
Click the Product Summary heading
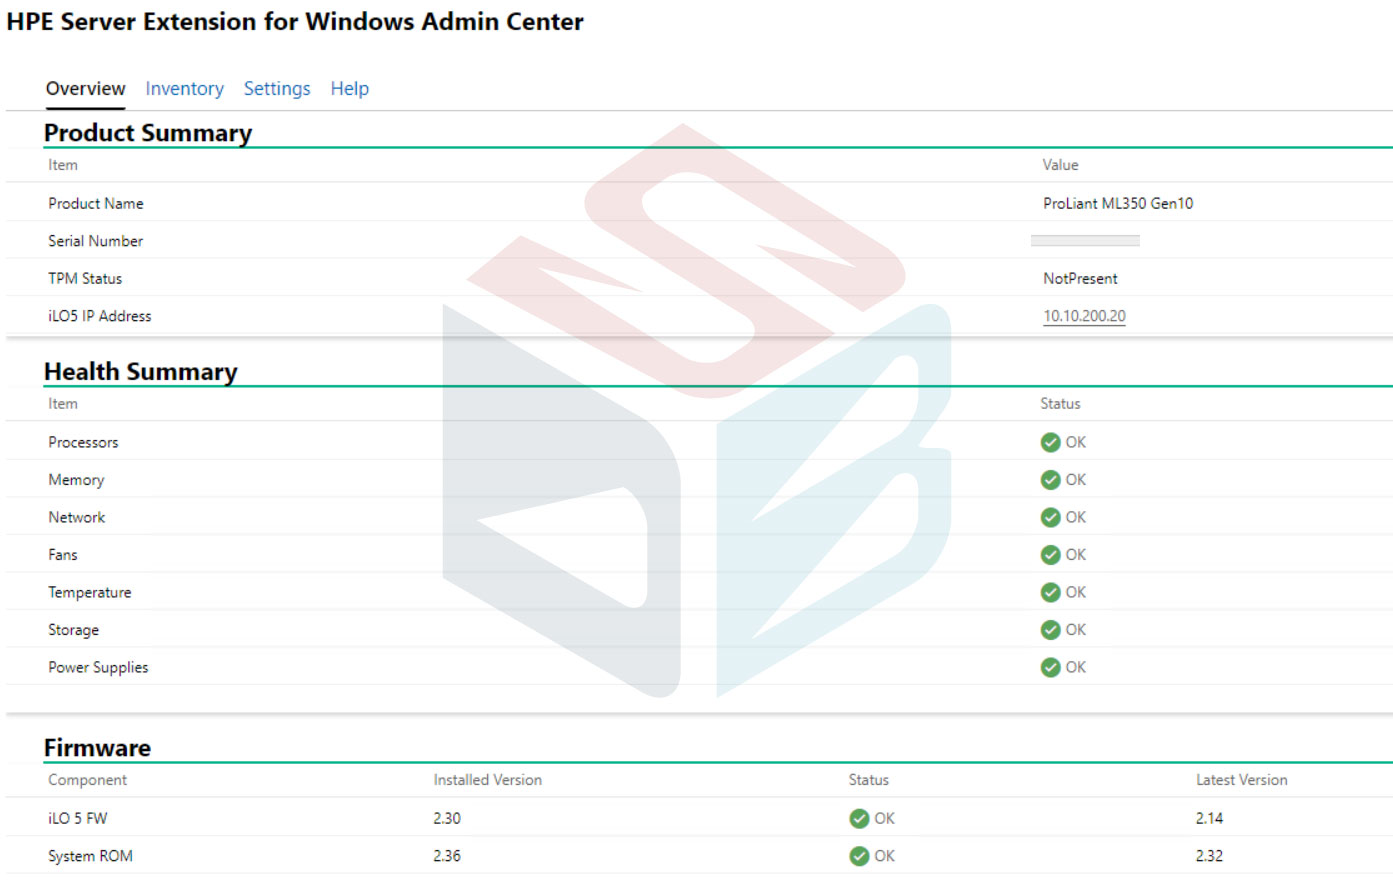click(148, 132)
